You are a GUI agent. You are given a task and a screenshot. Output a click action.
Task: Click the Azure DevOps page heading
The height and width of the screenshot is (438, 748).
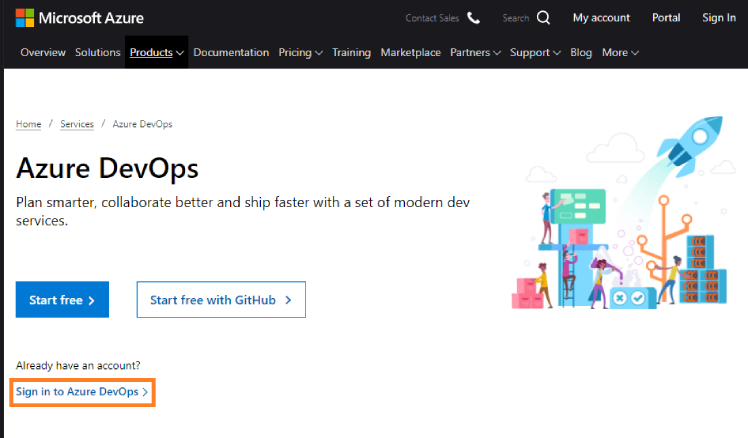tap(107, 169)
